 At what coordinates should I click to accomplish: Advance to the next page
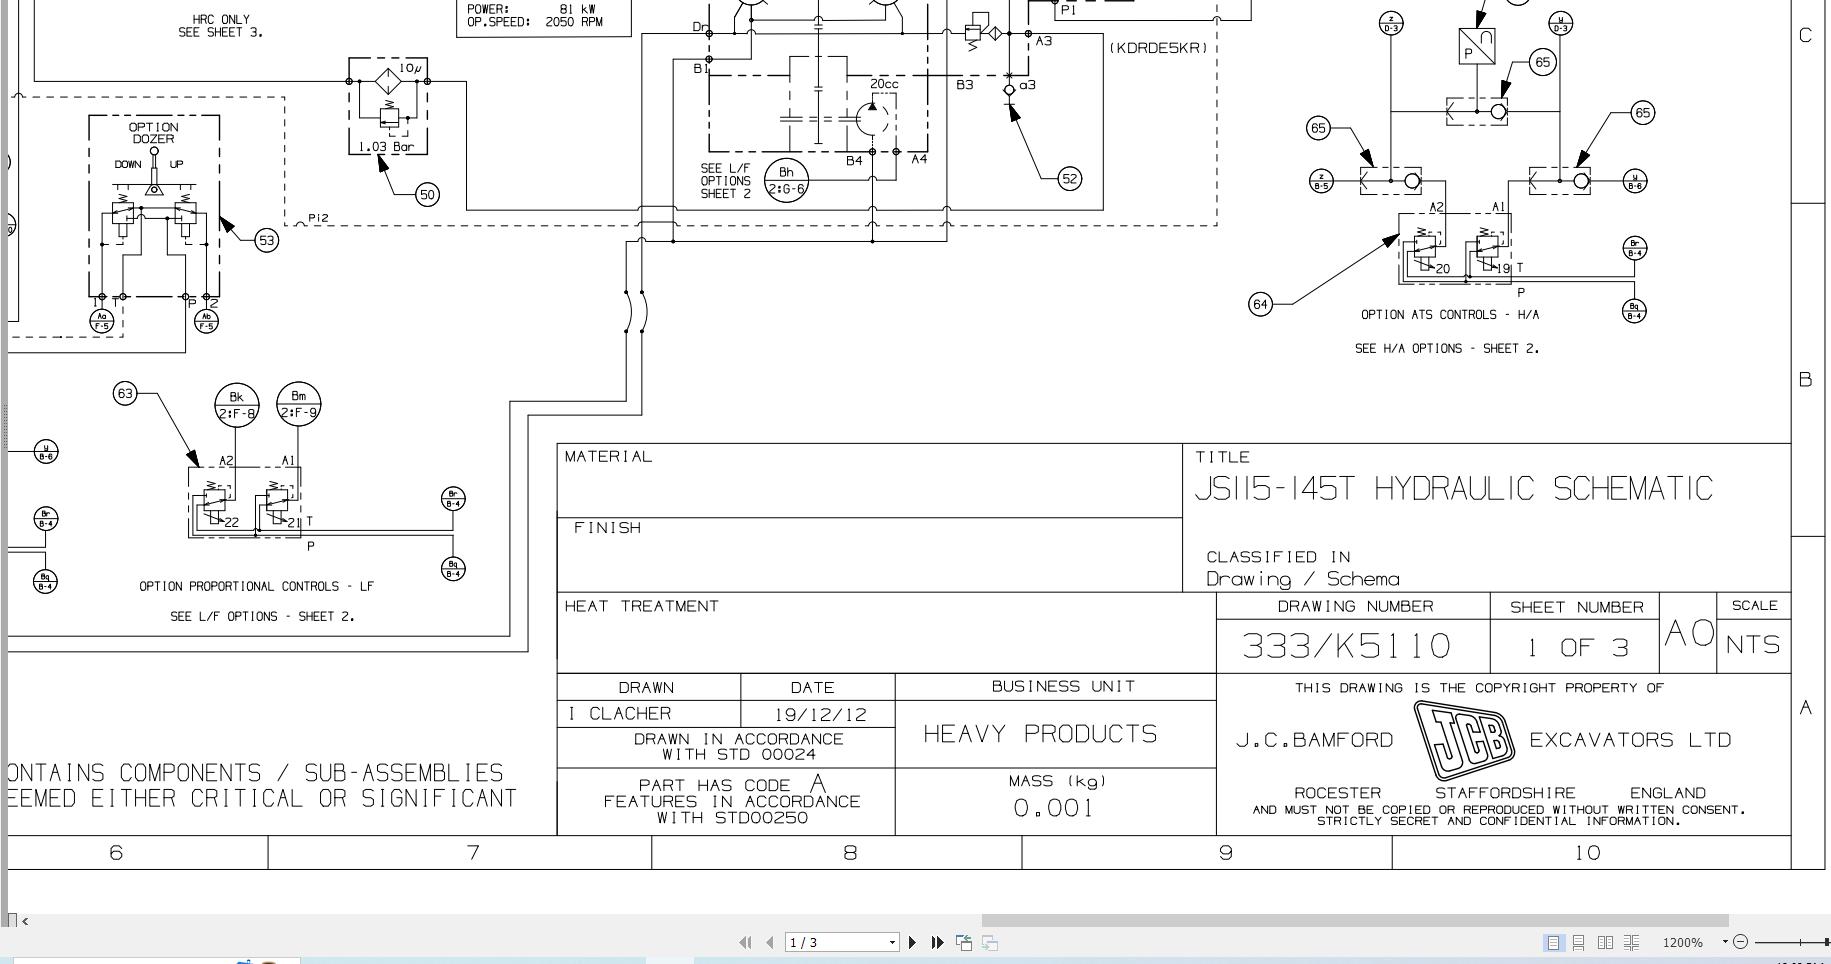pyautogui.click(x=912, y=942)
